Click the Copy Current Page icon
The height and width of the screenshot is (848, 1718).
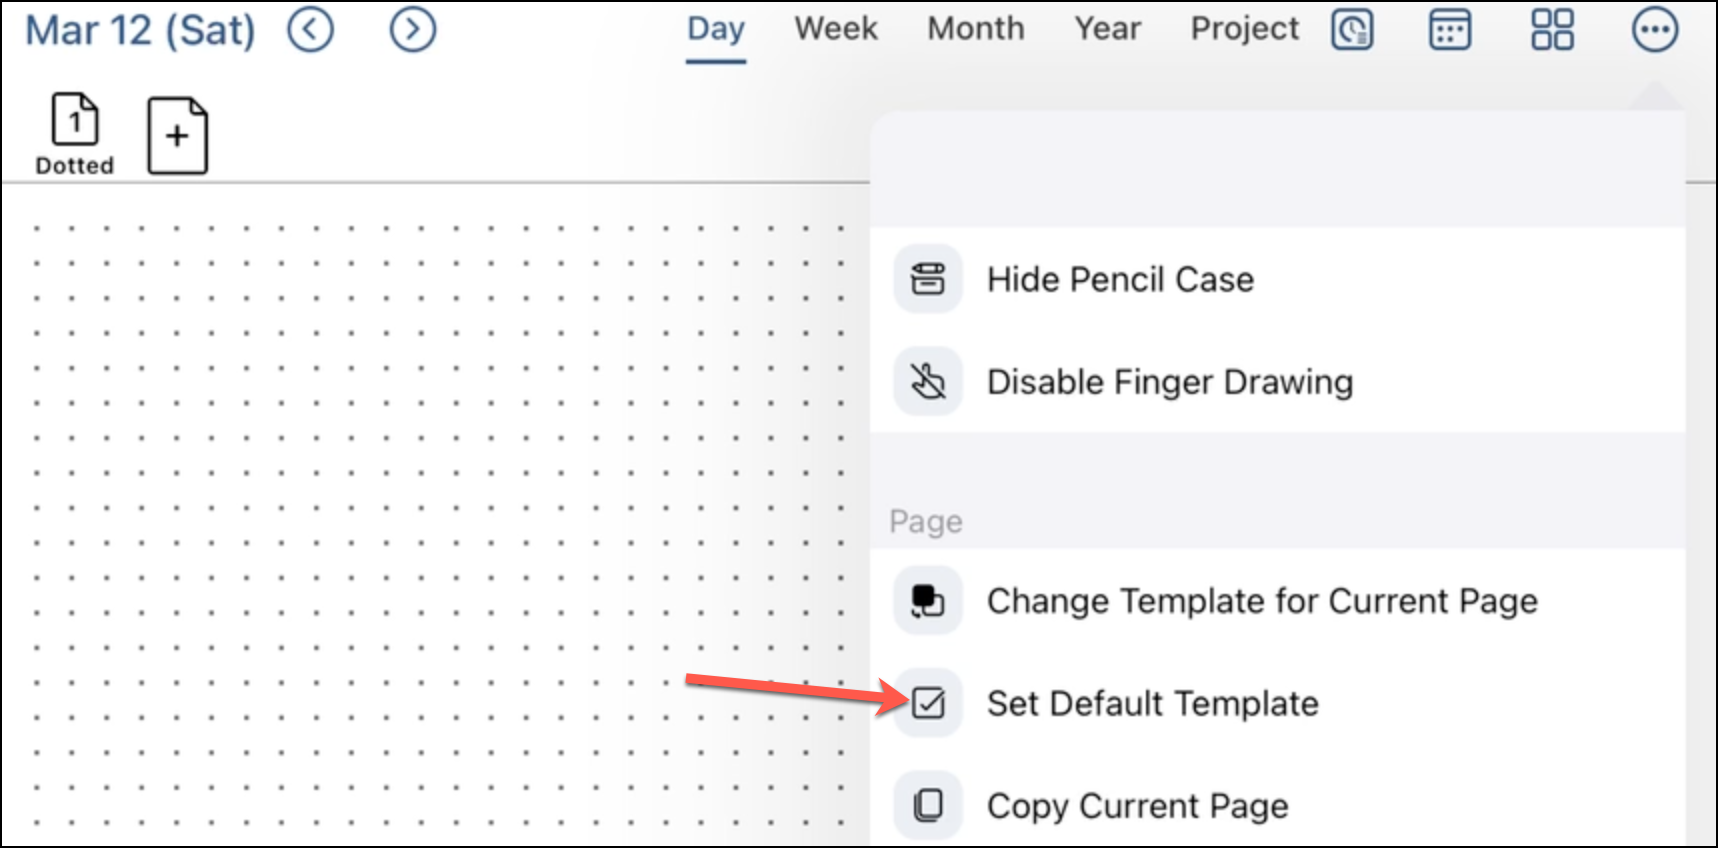(928, 805)
